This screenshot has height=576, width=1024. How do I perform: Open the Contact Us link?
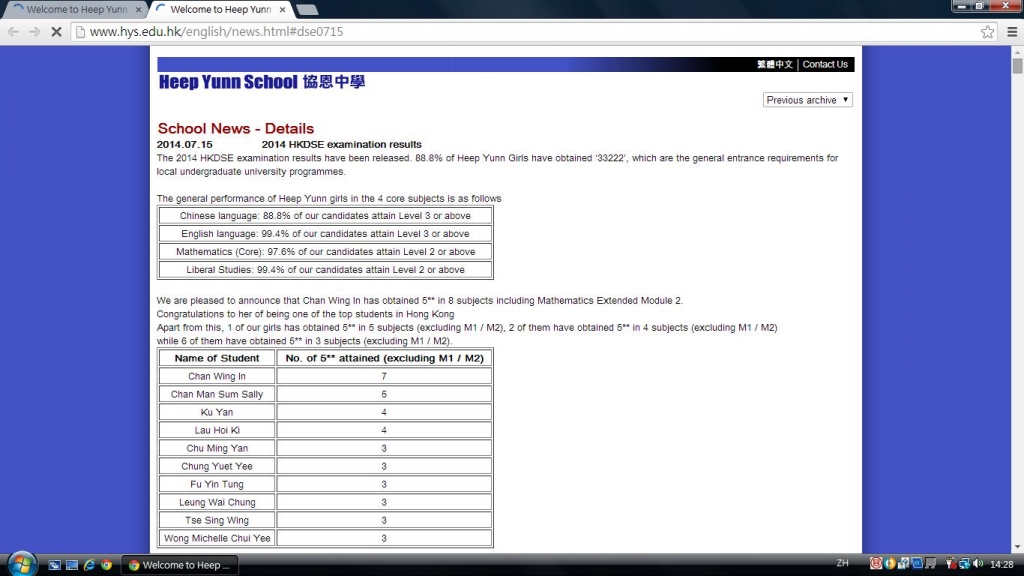(x=825, y=64)
